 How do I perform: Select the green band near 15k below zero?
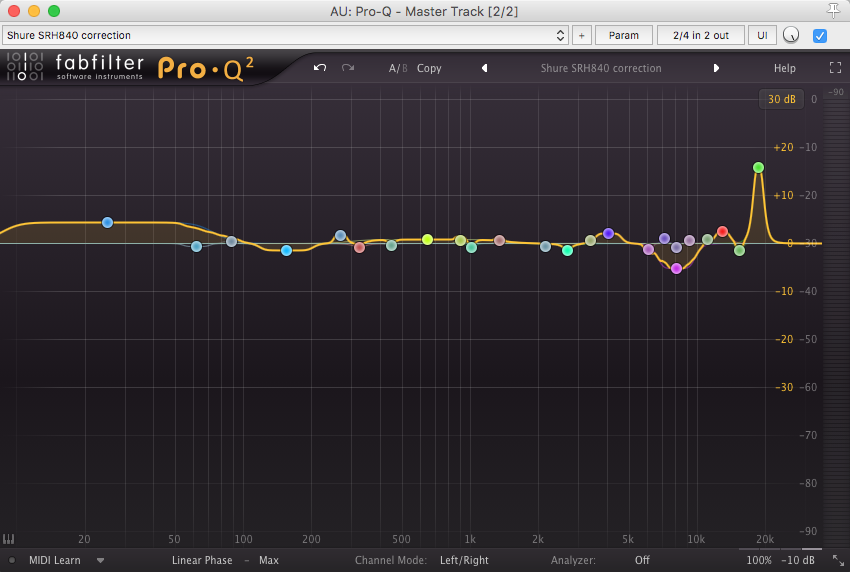(739, 250)
